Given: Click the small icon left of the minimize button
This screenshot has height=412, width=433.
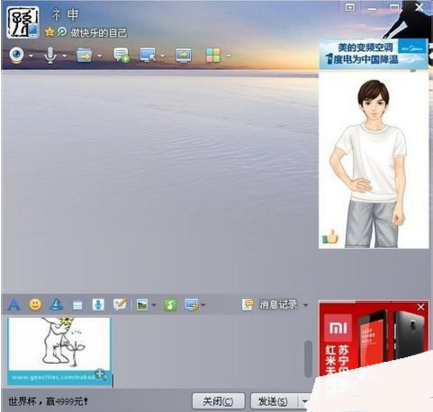Looking at the screenshot, I should [x=350, y=7].
